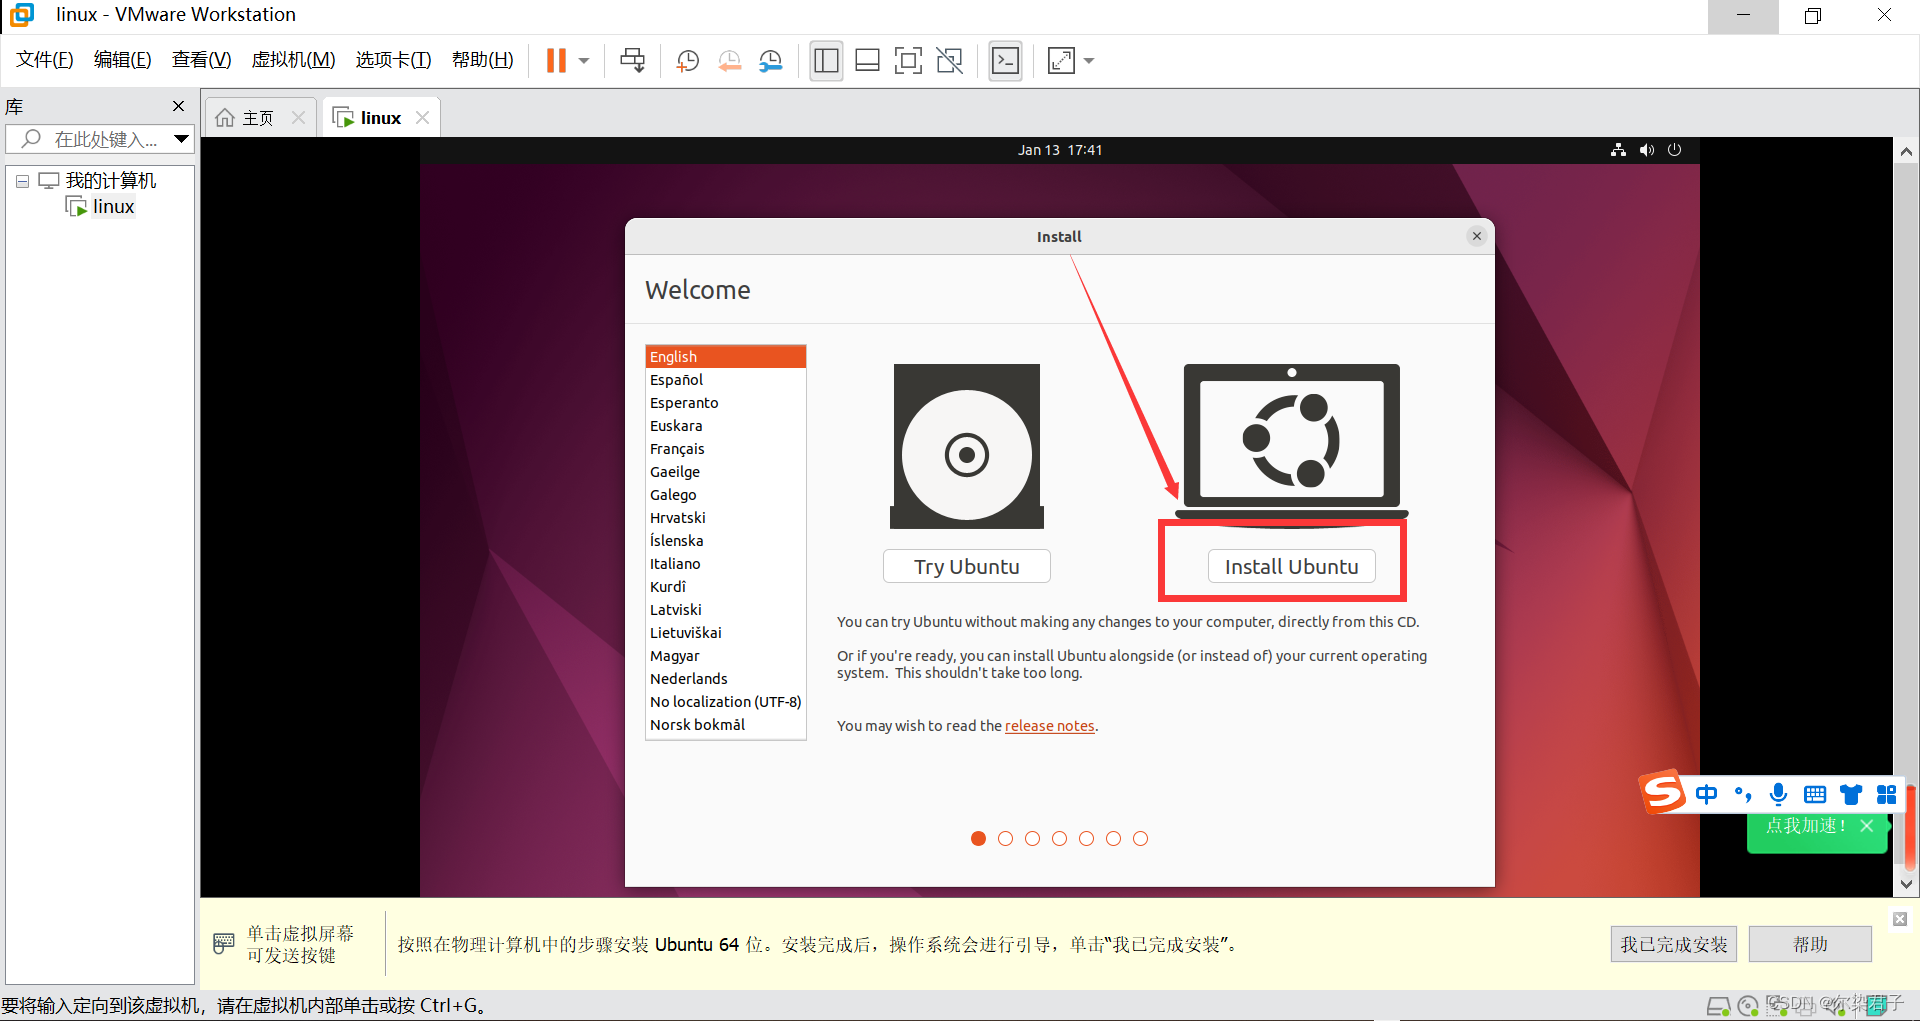Open the 文件(F) menu
This screenshot has height=1021, width=1920.
coord(44,60)
